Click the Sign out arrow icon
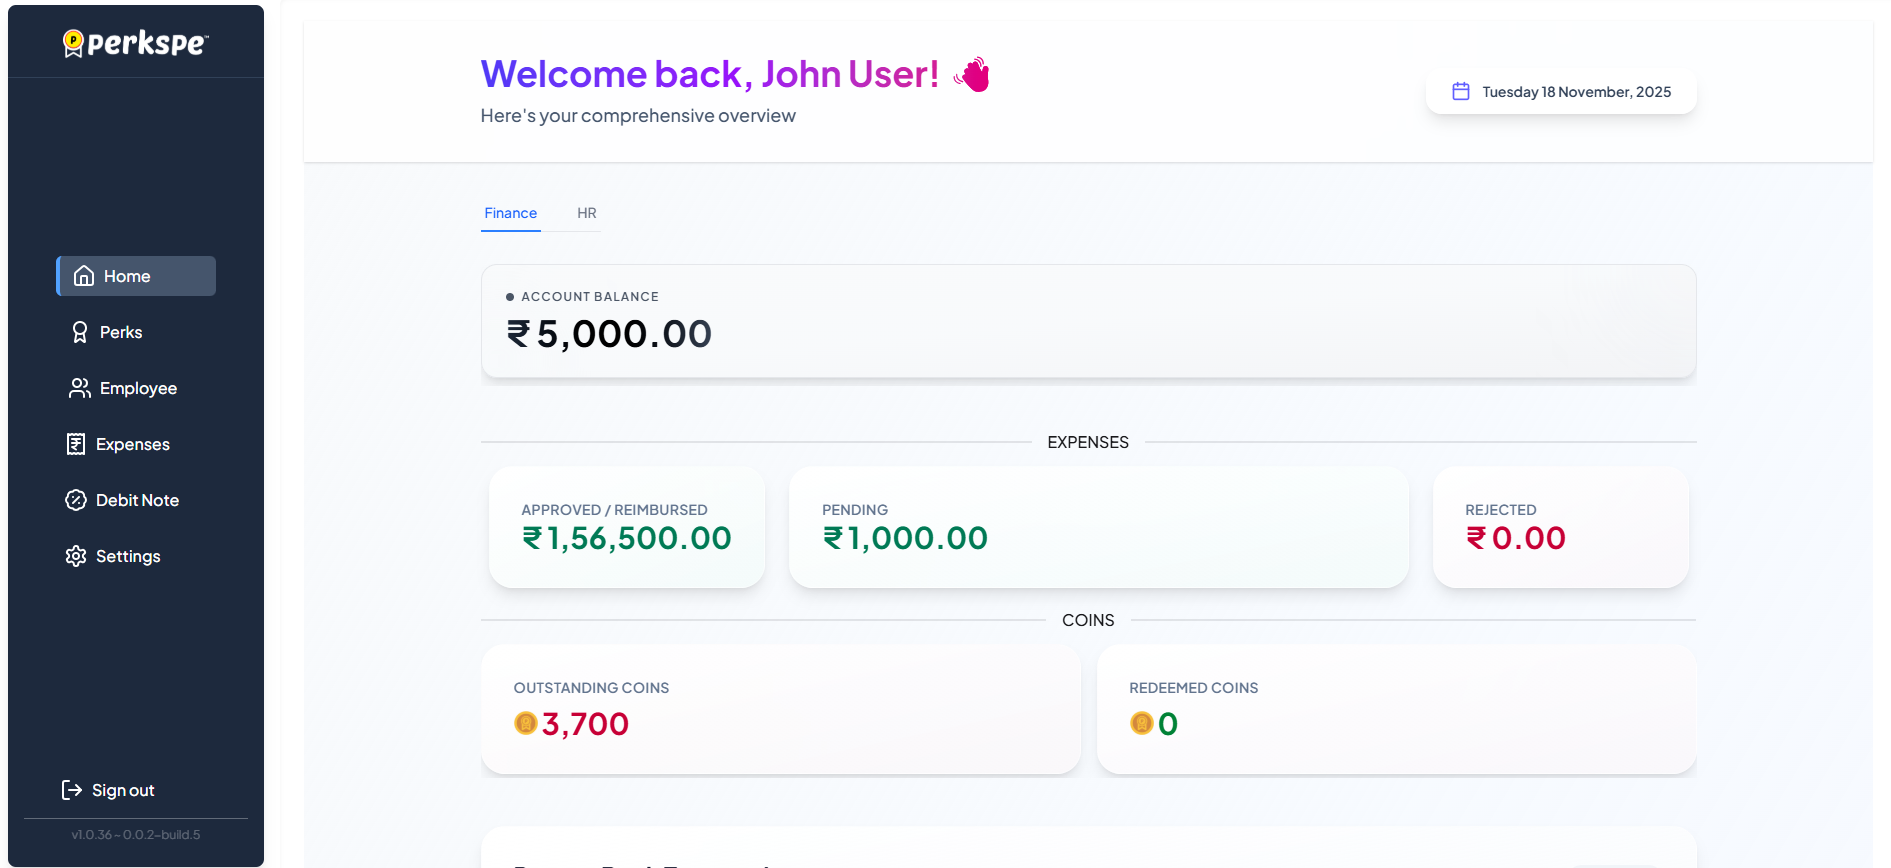The width and height of the screenshot is (1891, 868). 72,790
